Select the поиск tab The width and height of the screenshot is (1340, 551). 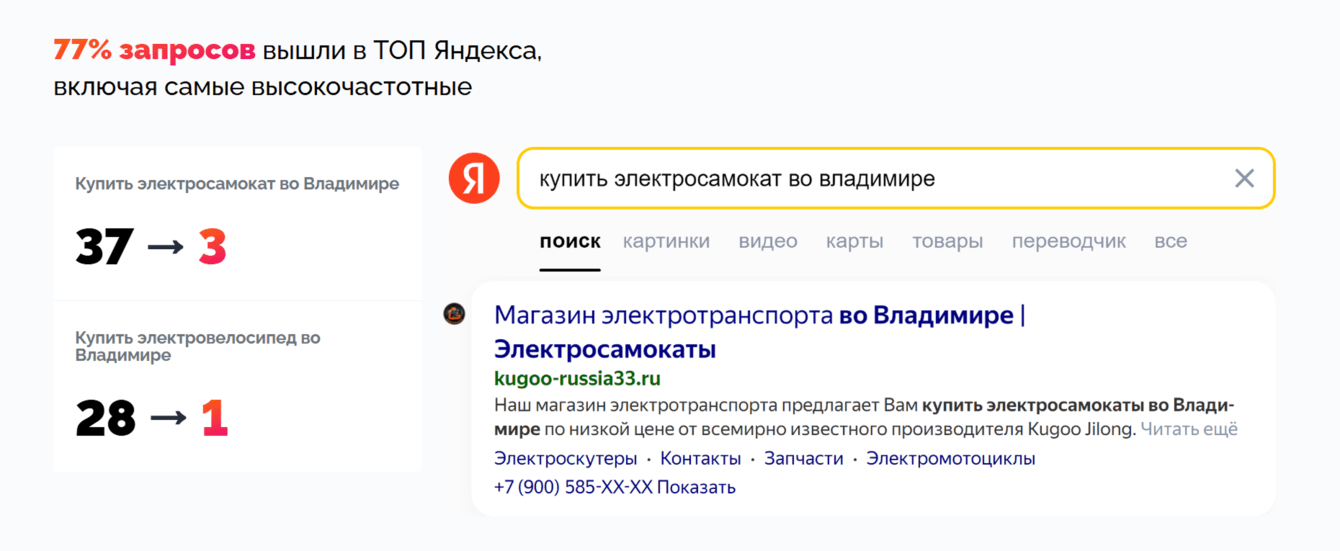(x=570, y=241)
